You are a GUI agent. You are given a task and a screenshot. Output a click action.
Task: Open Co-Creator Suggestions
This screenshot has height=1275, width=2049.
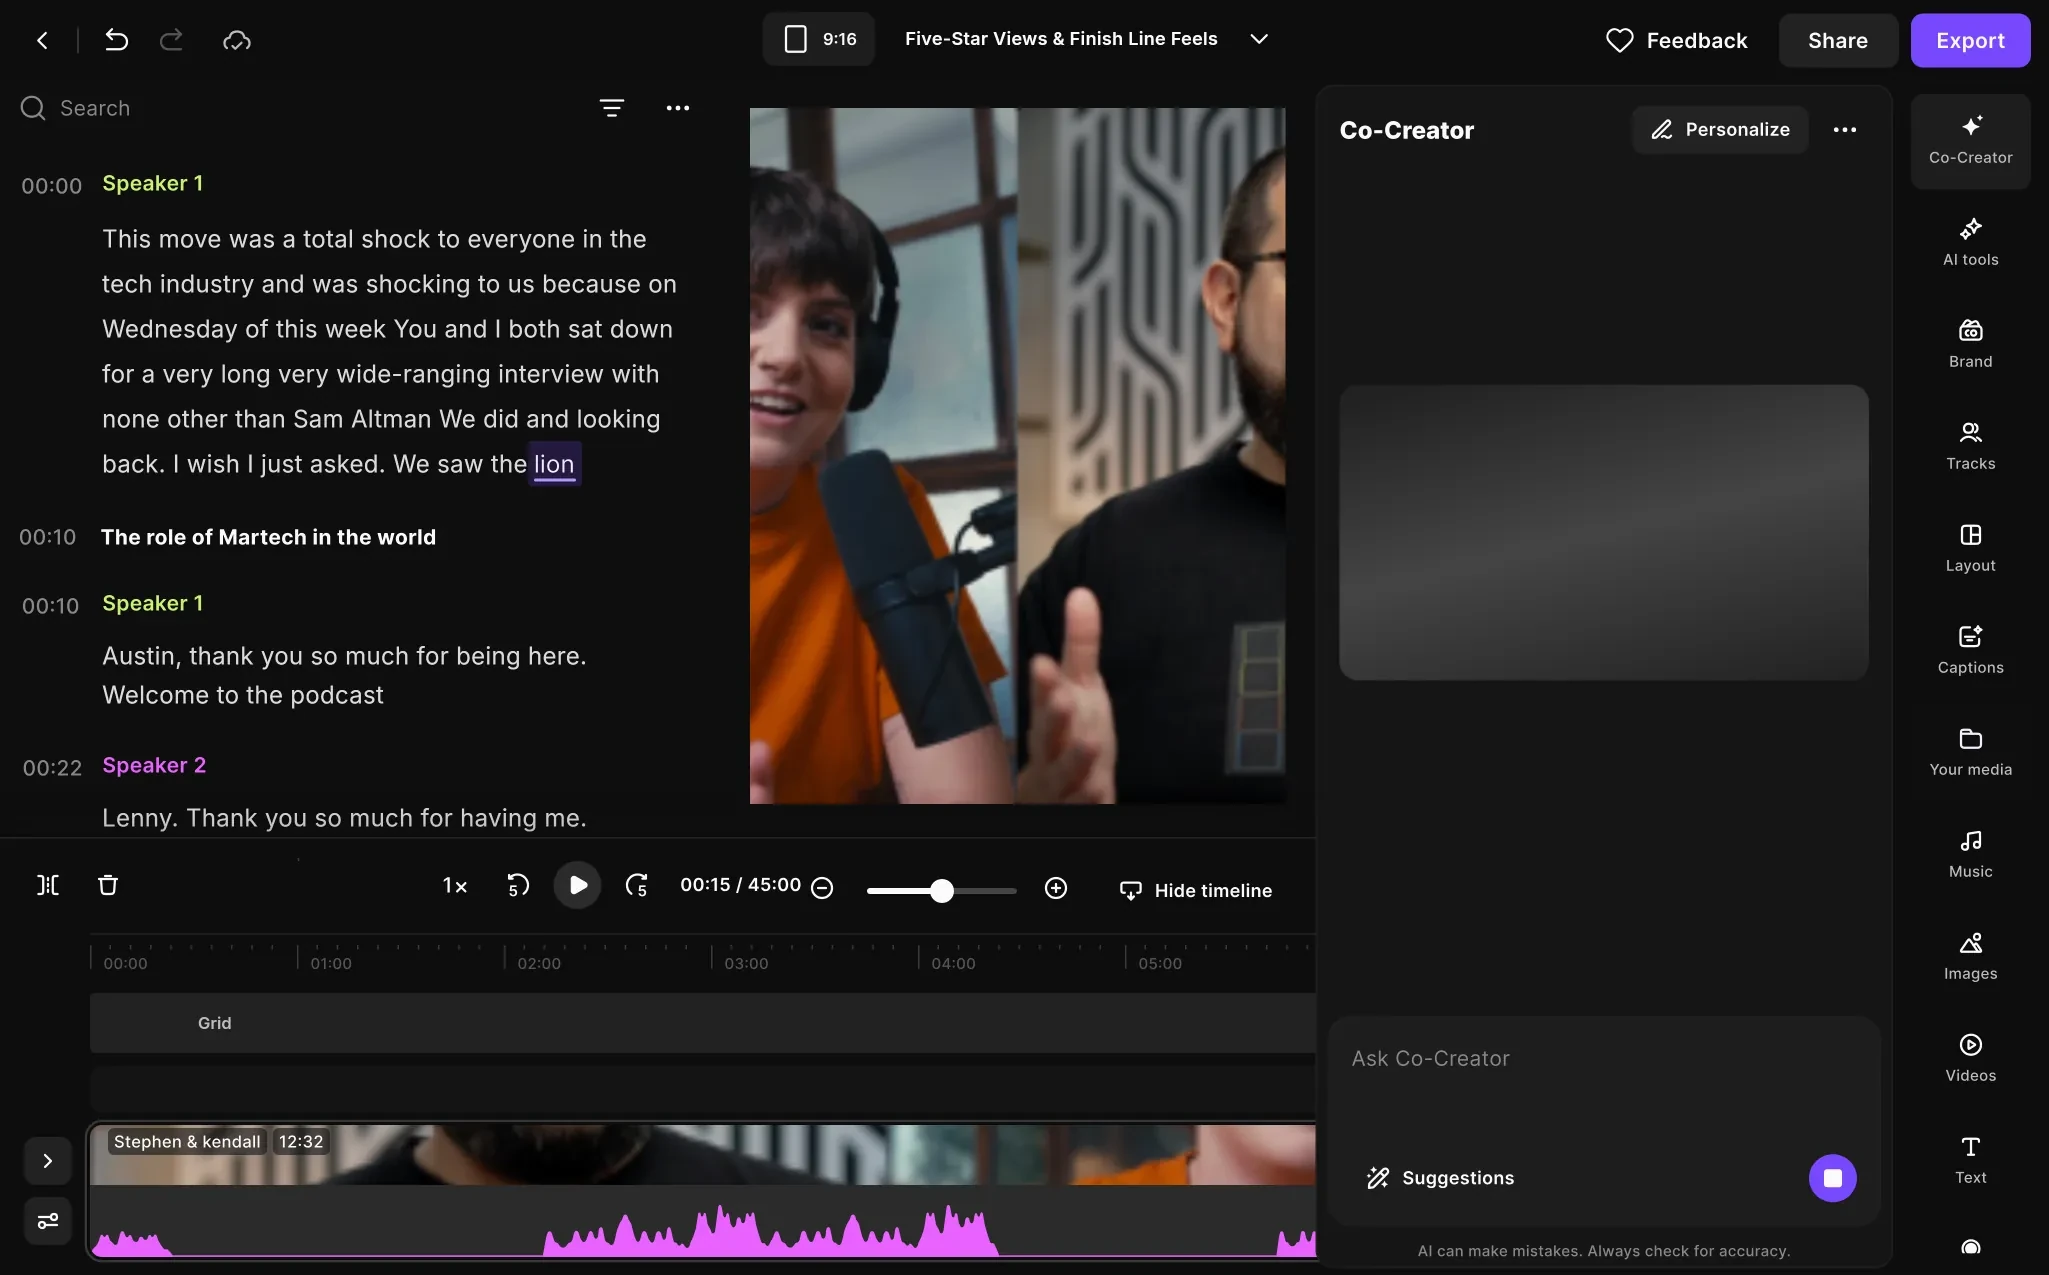pyautogui.click(x=1440, y=1178)
